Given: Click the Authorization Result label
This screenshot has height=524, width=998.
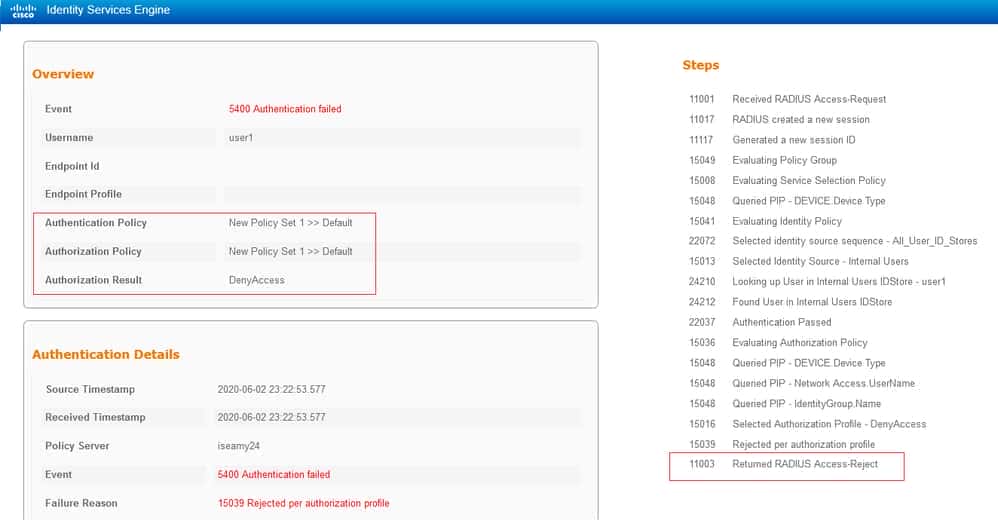Looking at the screenshot, I should (94, 280).
